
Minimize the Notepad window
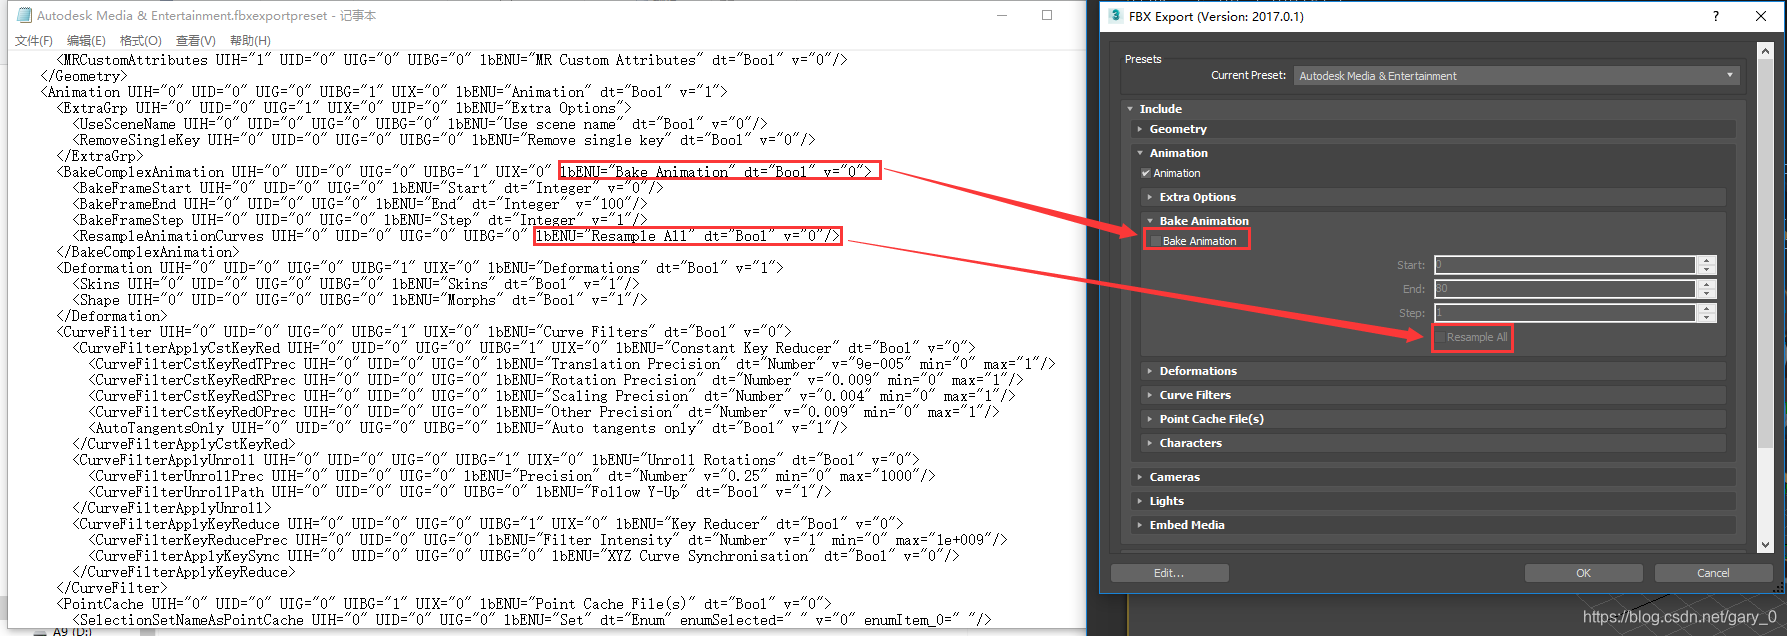(x=1002, y=15)
